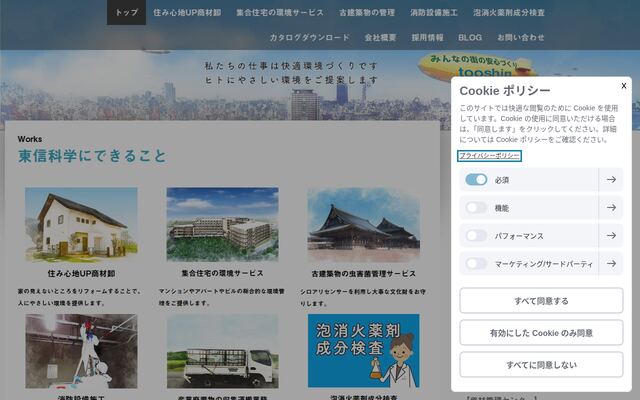Go to 採用情報 page
Image resolution: width=640 pixels, height=400 pixels.
pos(427,38)
